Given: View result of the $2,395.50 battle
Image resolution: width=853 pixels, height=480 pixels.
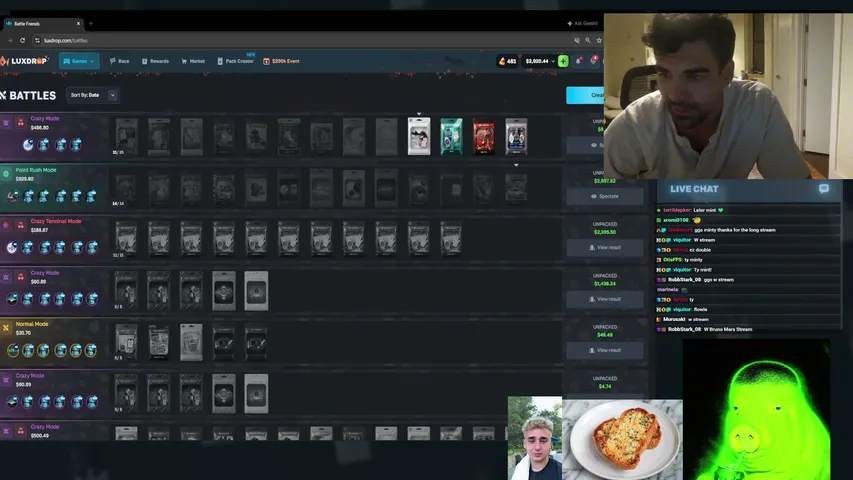Looking at the screenshot, I should coord(605,247).
